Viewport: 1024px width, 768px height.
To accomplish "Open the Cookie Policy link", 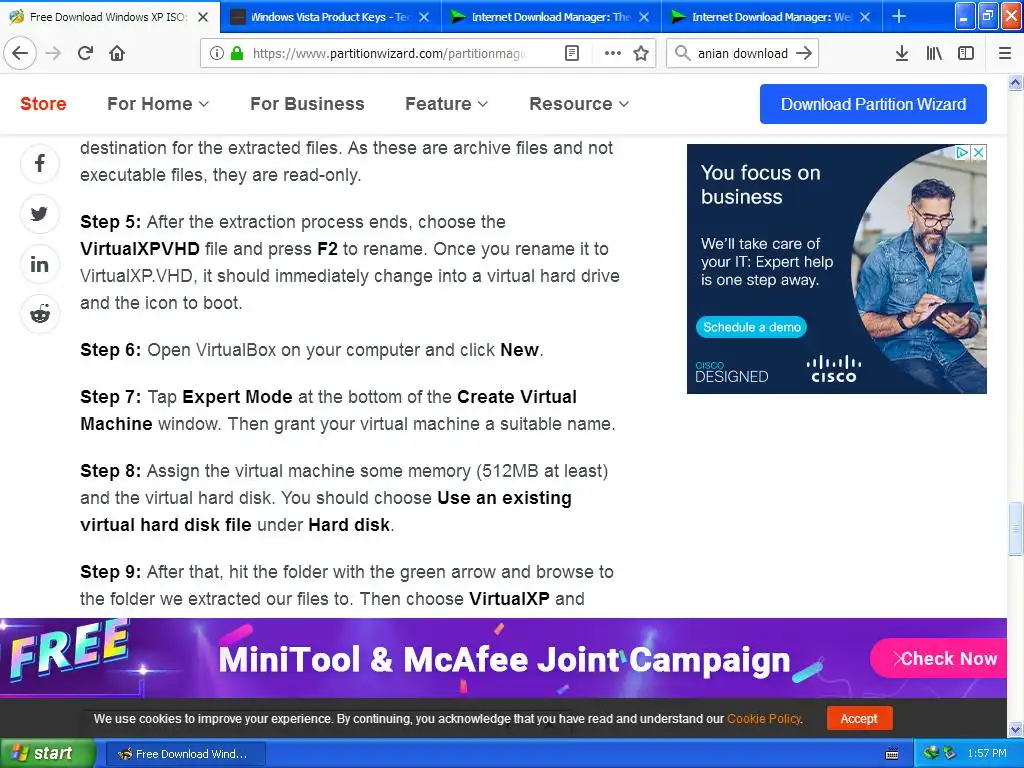I will pos(763,718).
